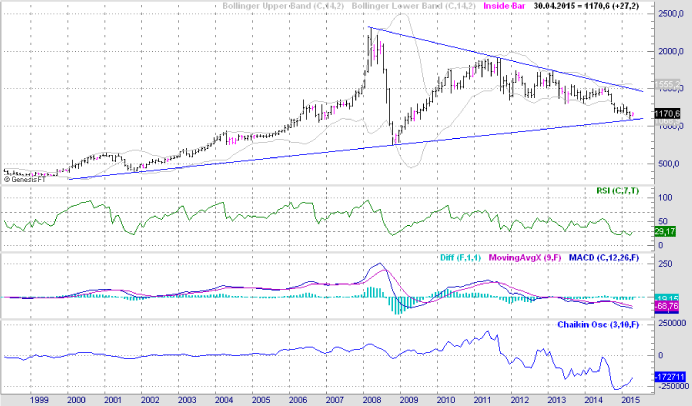Click the current price tag 1170,6

pyautogui.click(x=667, y=114)
